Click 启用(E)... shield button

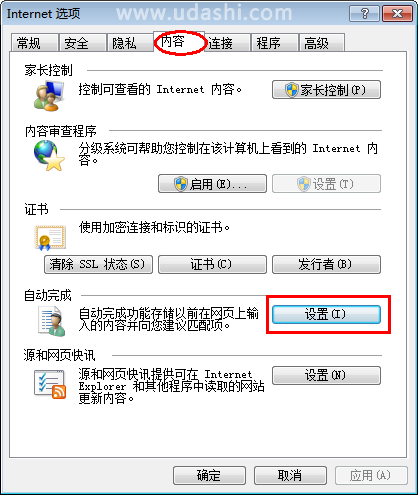pos(212,183)
